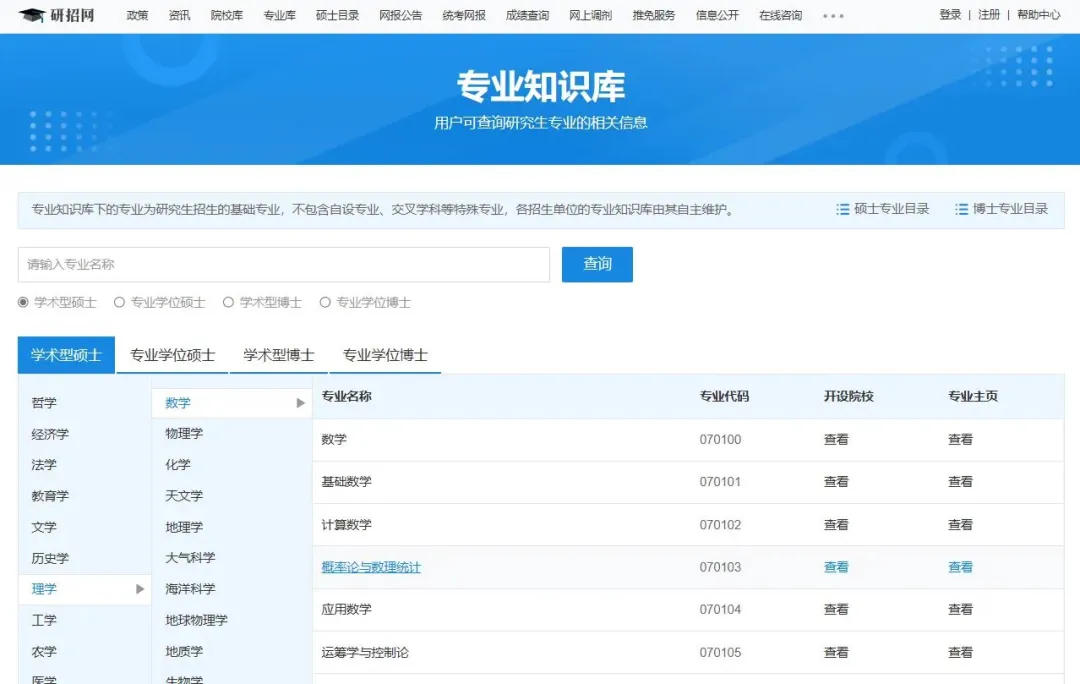
Task: Select the 地球物理学 subcategory
Action: tap(196, 620)
